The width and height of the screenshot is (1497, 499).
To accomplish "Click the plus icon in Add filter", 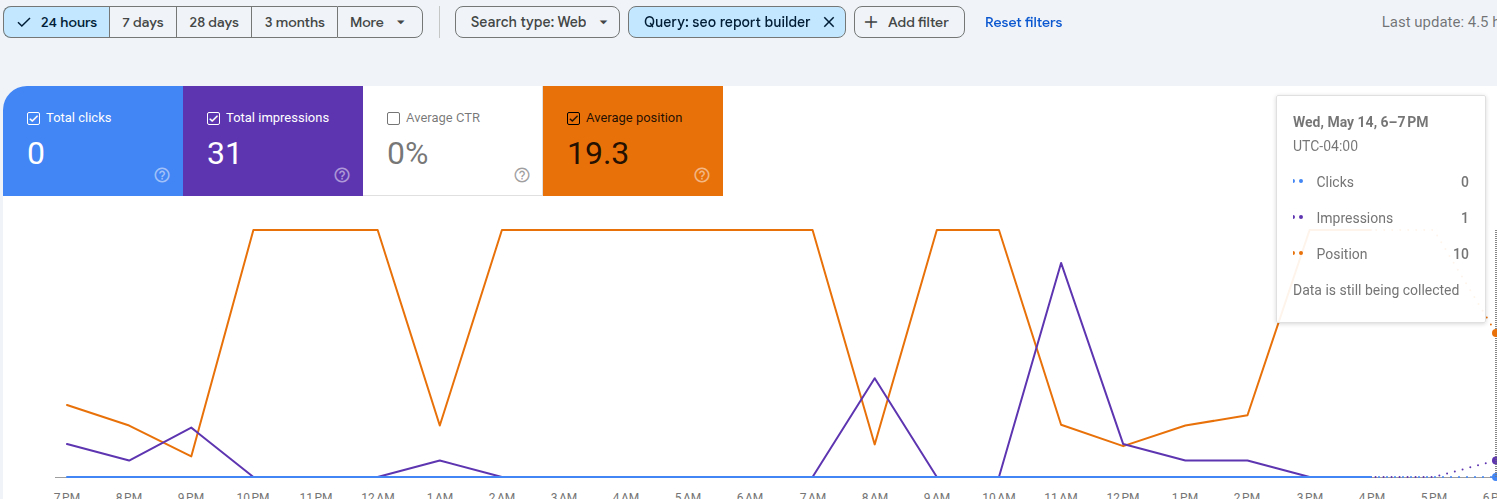I will [x=872, y=22].
